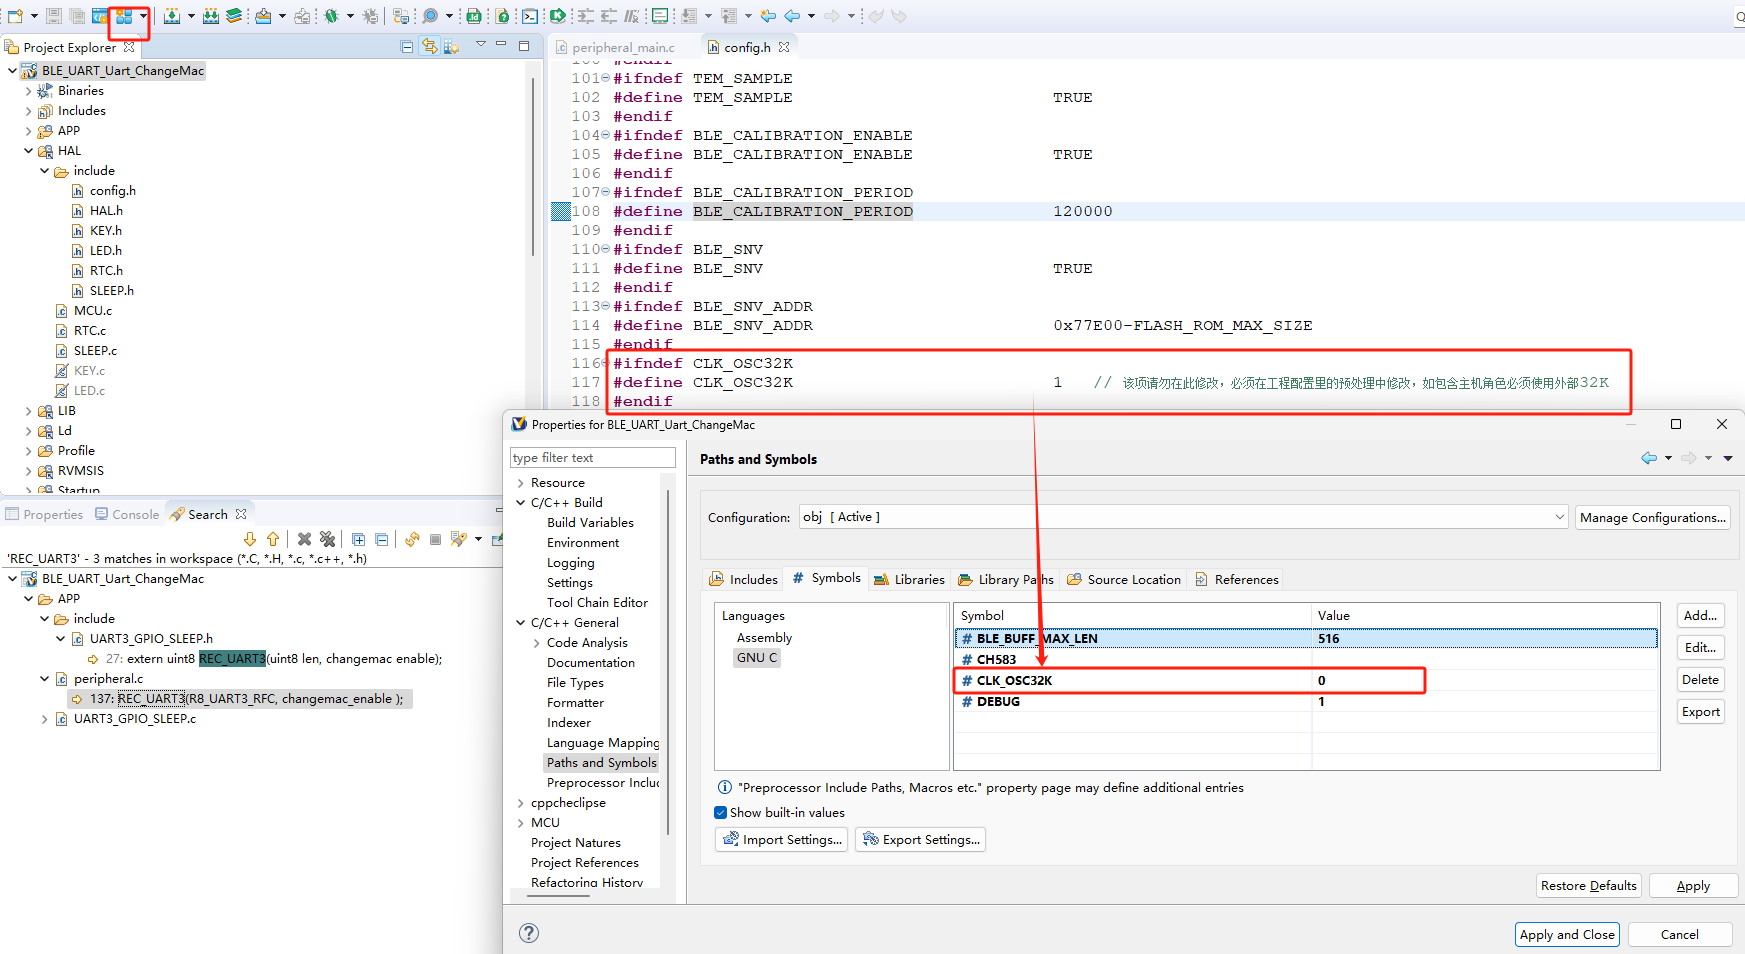
Task: Click back arrow in Paths and Symbols header
Action: click(x=1649, y=458)
